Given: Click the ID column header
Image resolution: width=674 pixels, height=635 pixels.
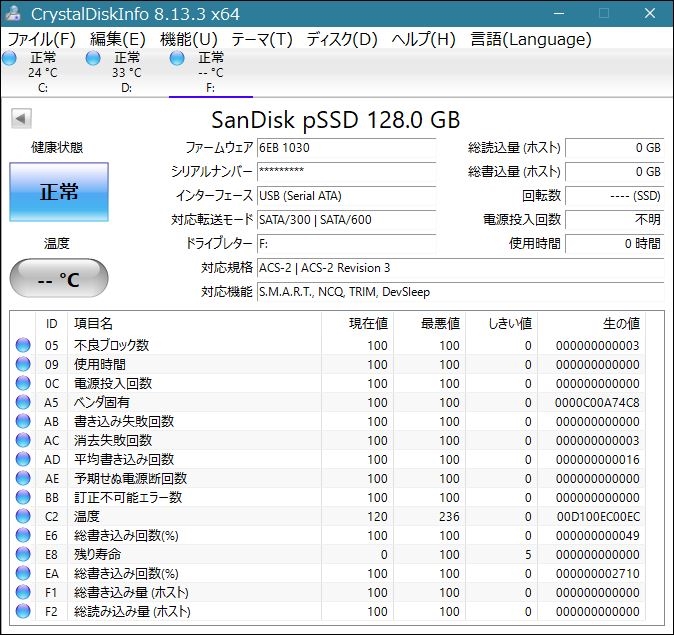Looking at the screenshot, I should click(x=52, y=323).
